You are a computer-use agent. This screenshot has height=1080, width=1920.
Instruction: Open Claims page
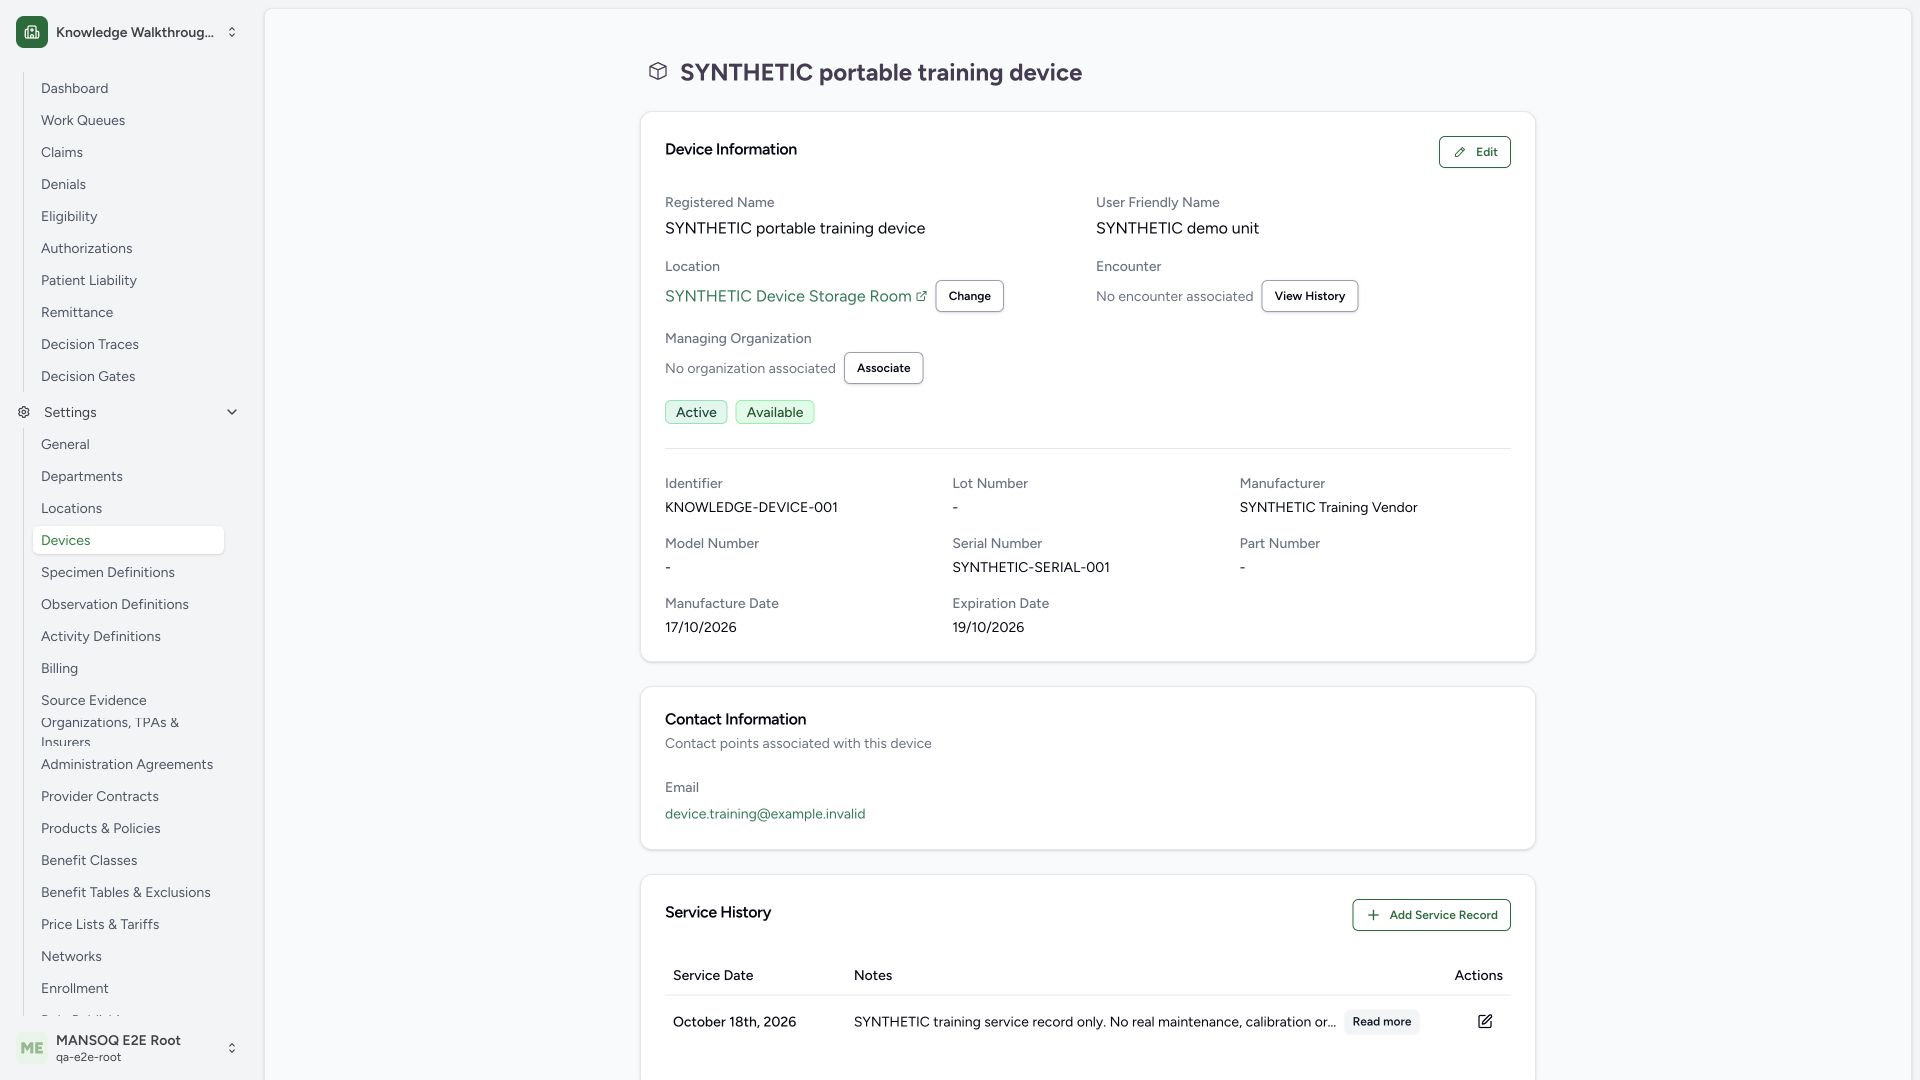(x=128, y=152)
